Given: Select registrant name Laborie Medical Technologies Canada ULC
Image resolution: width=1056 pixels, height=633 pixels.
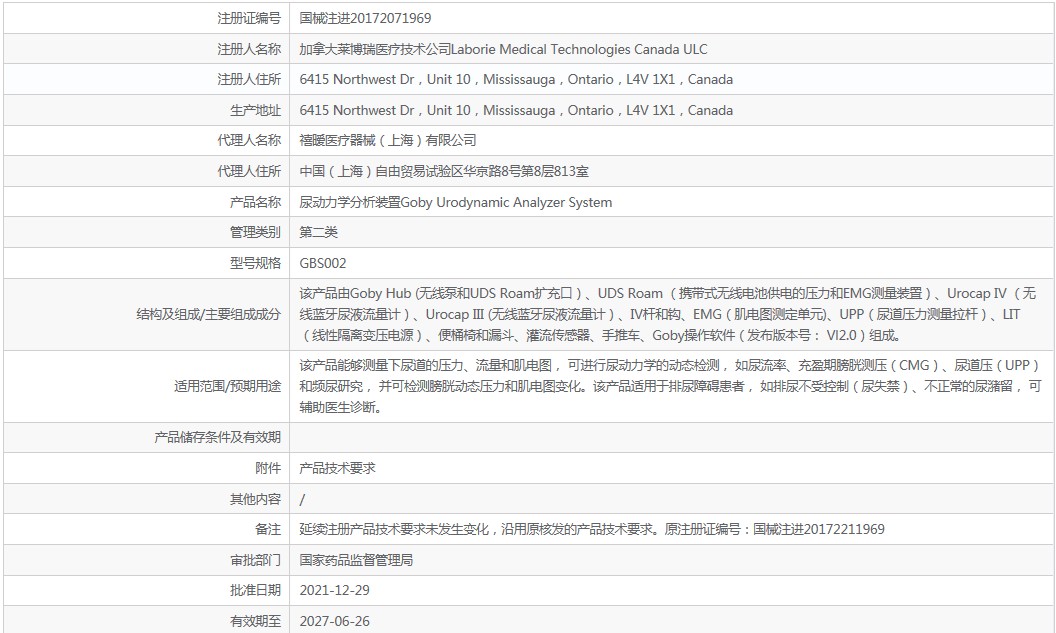Looking at the screenshot, I should pos(579,49).
